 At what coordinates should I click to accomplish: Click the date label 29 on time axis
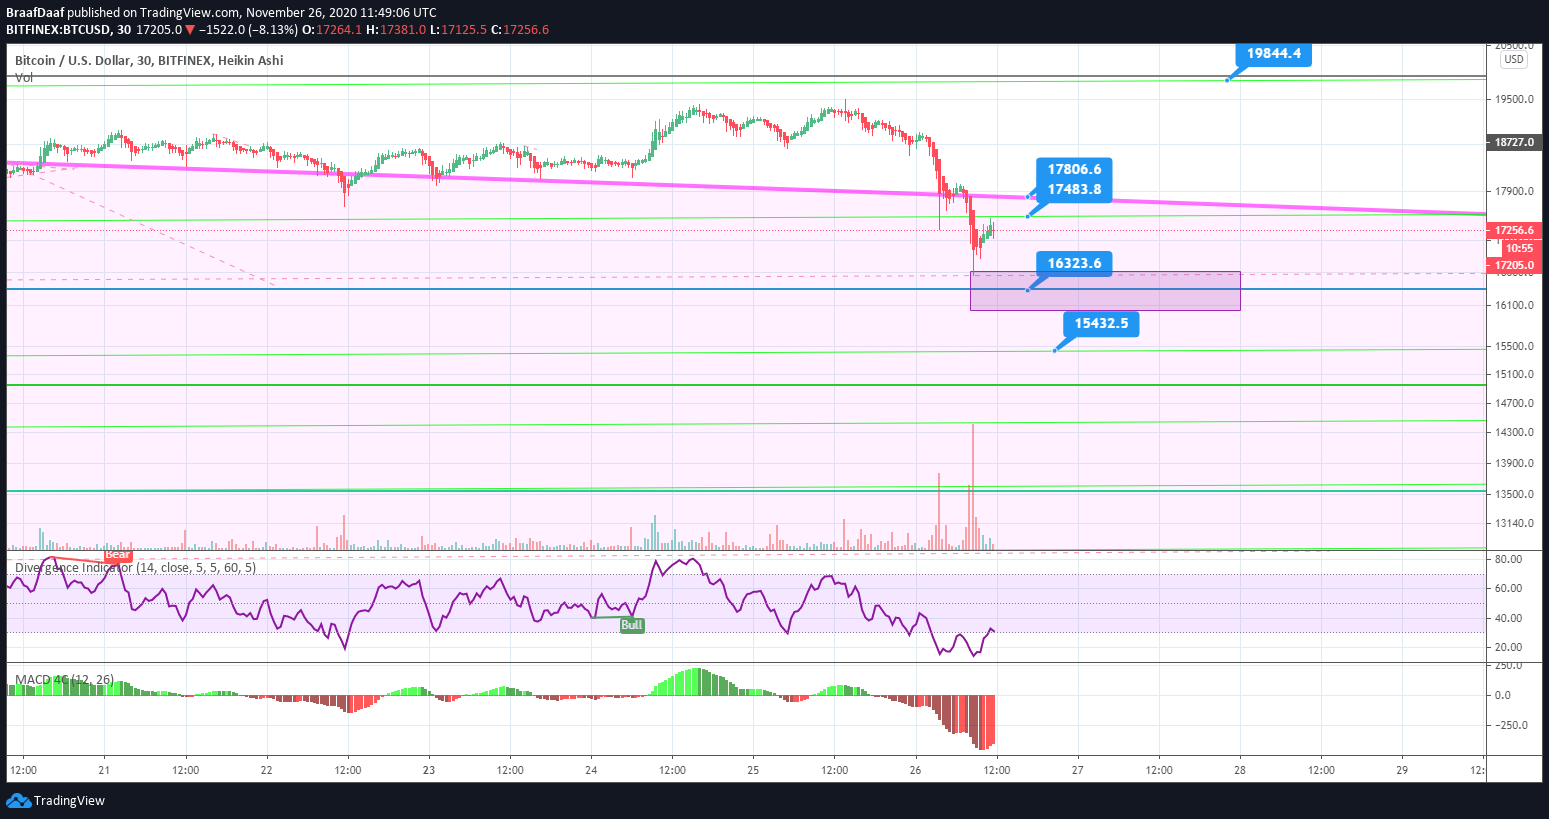1402,771
